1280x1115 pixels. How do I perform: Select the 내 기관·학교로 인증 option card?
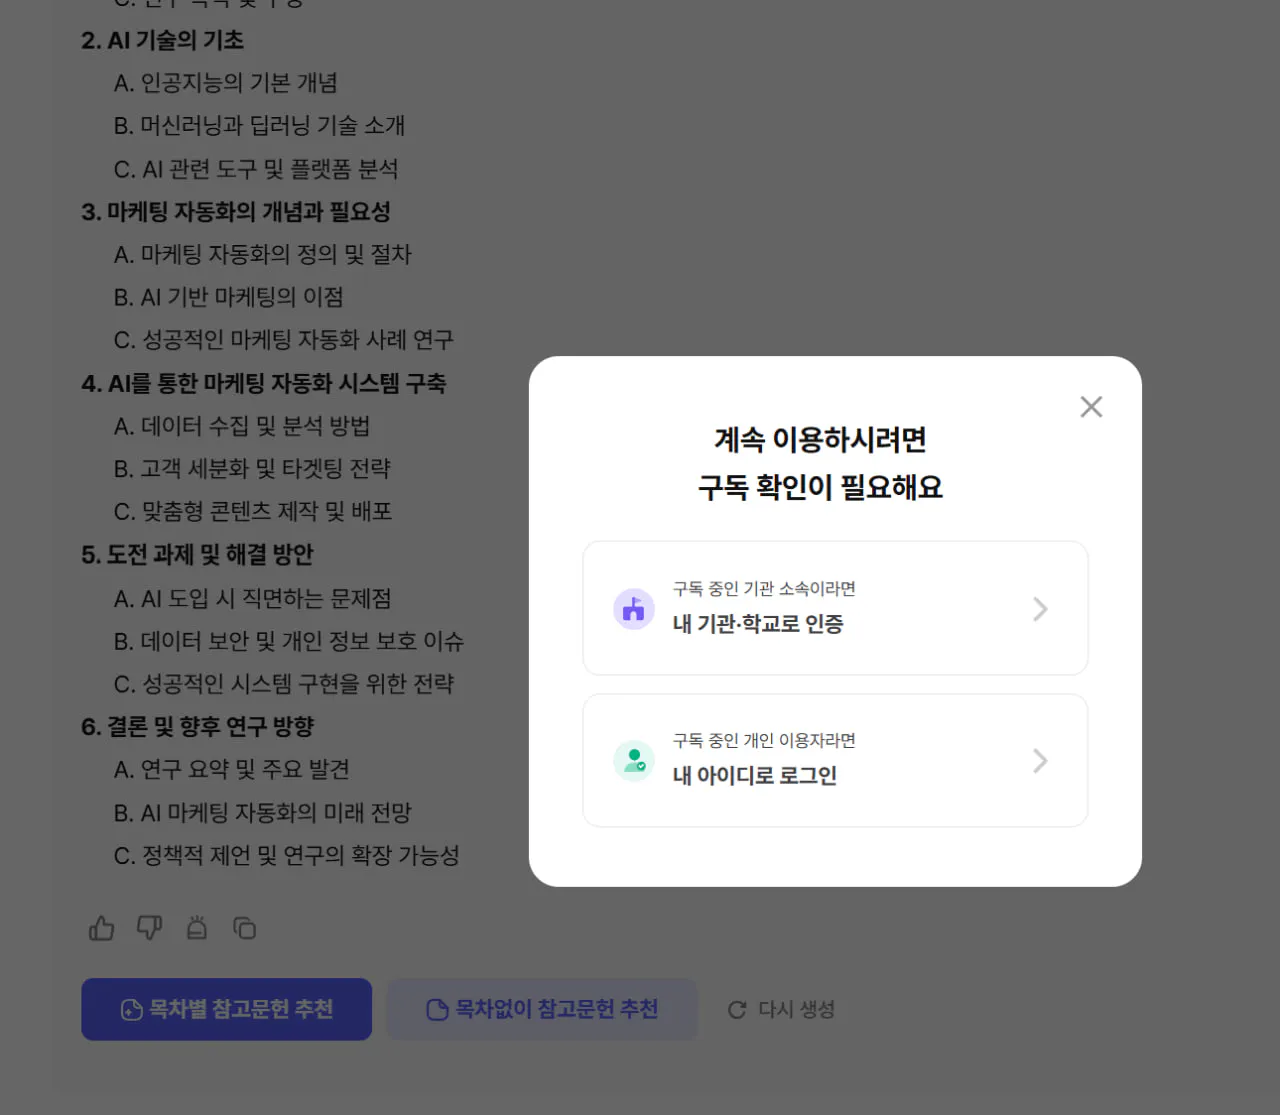835,608
